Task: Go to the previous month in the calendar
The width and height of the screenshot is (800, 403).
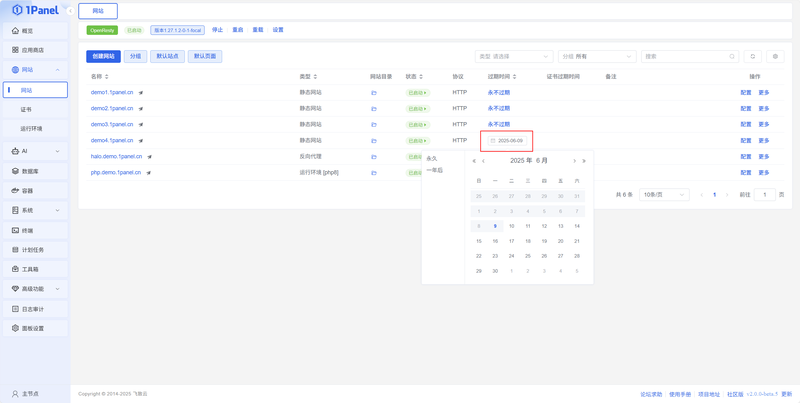Action: coord(483,161)
